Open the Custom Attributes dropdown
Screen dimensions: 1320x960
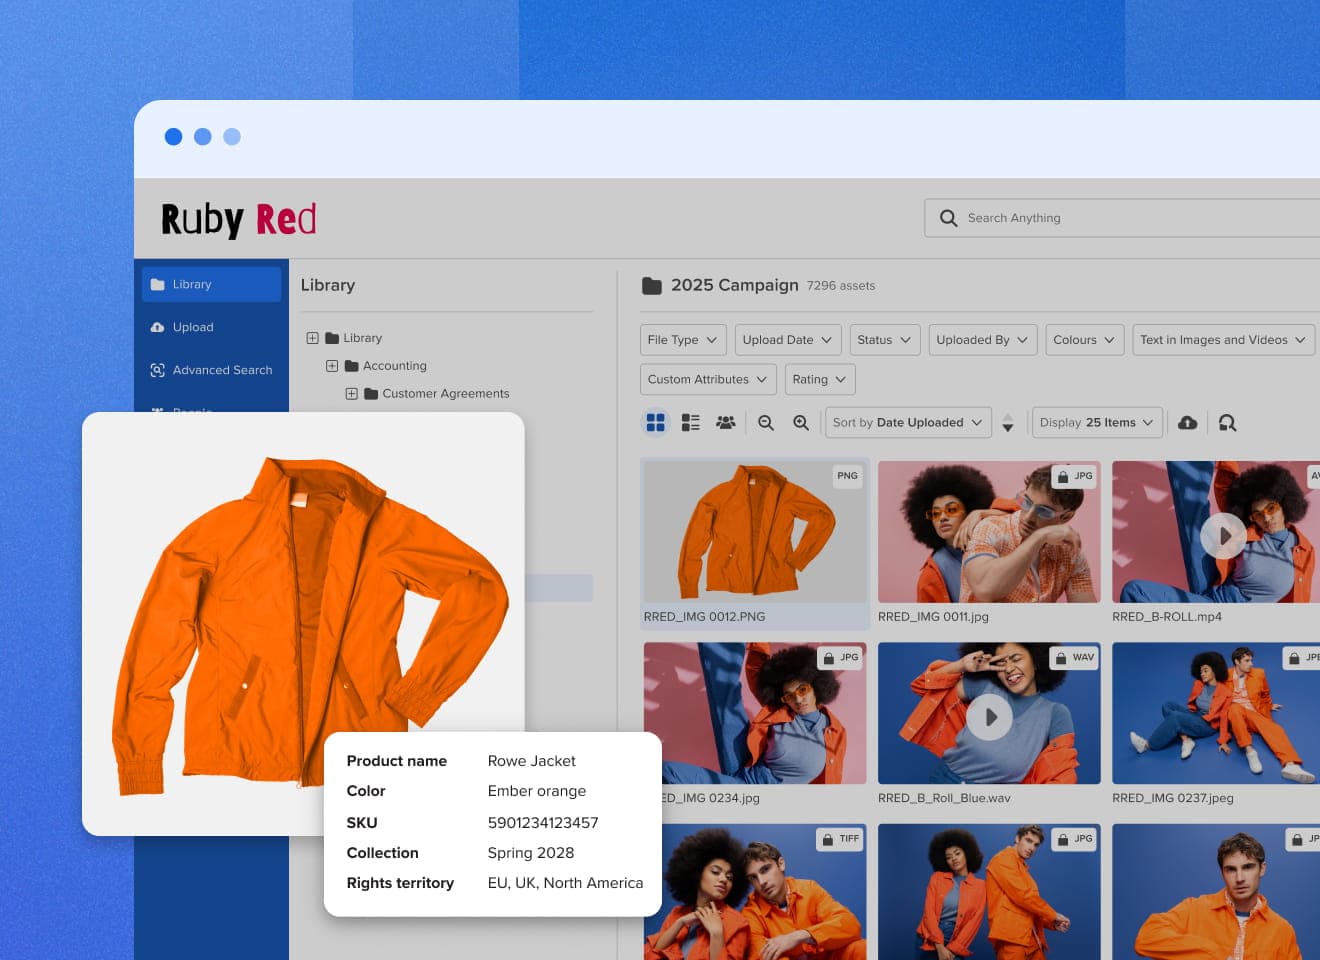coord(708,379)
